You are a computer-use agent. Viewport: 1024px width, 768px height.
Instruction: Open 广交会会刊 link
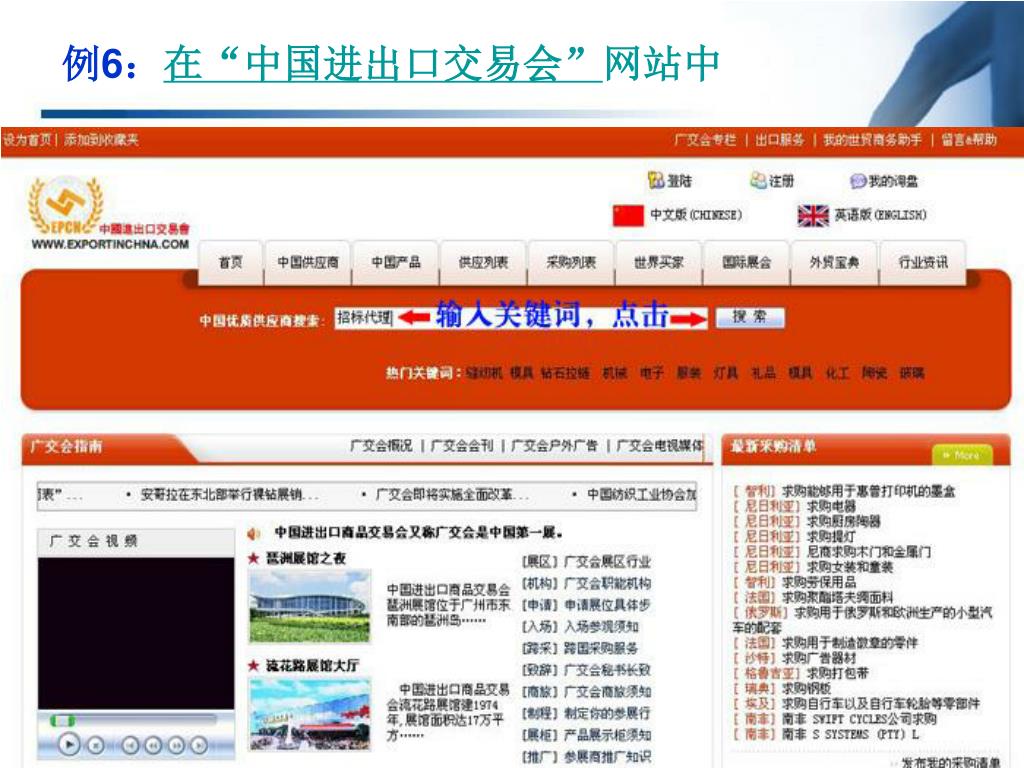(462, 445)
